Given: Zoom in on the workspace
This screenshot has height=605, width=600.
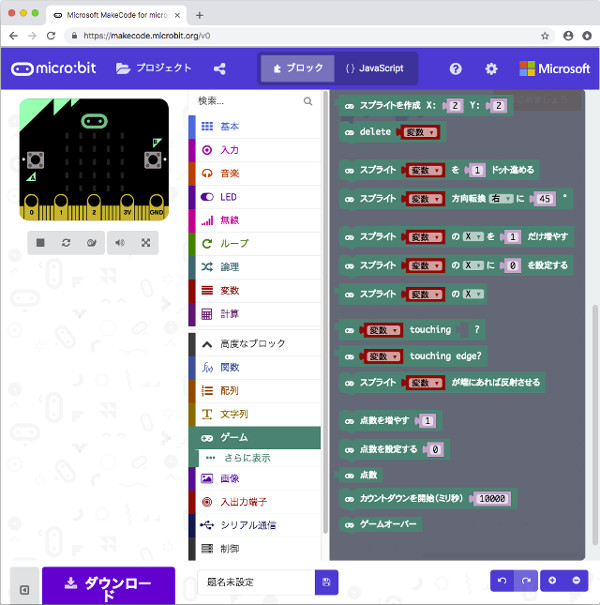Looking at the screenshot, I should 552,580.
